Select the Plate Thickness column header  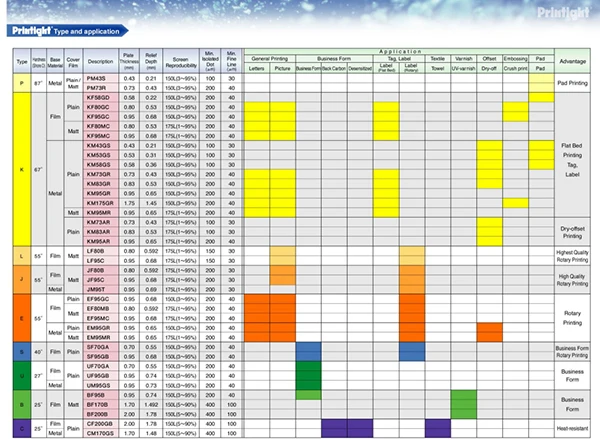click(x=129, y=61)
